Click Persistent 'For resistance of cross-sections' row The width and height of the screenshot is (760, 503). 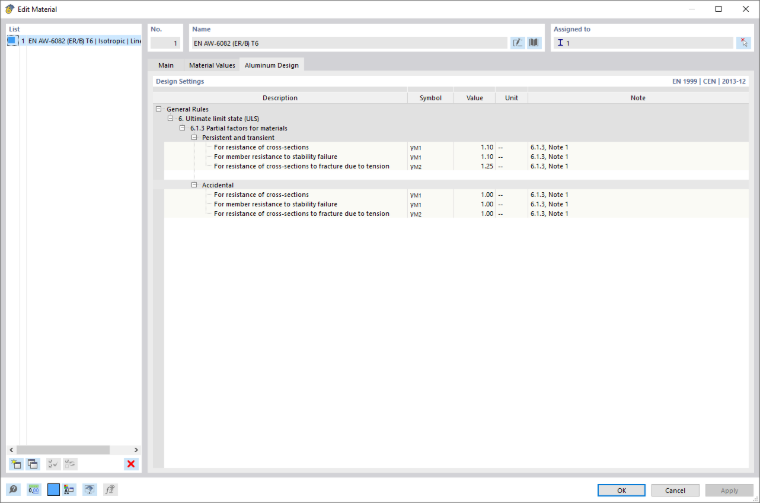[x=456, y=147]
